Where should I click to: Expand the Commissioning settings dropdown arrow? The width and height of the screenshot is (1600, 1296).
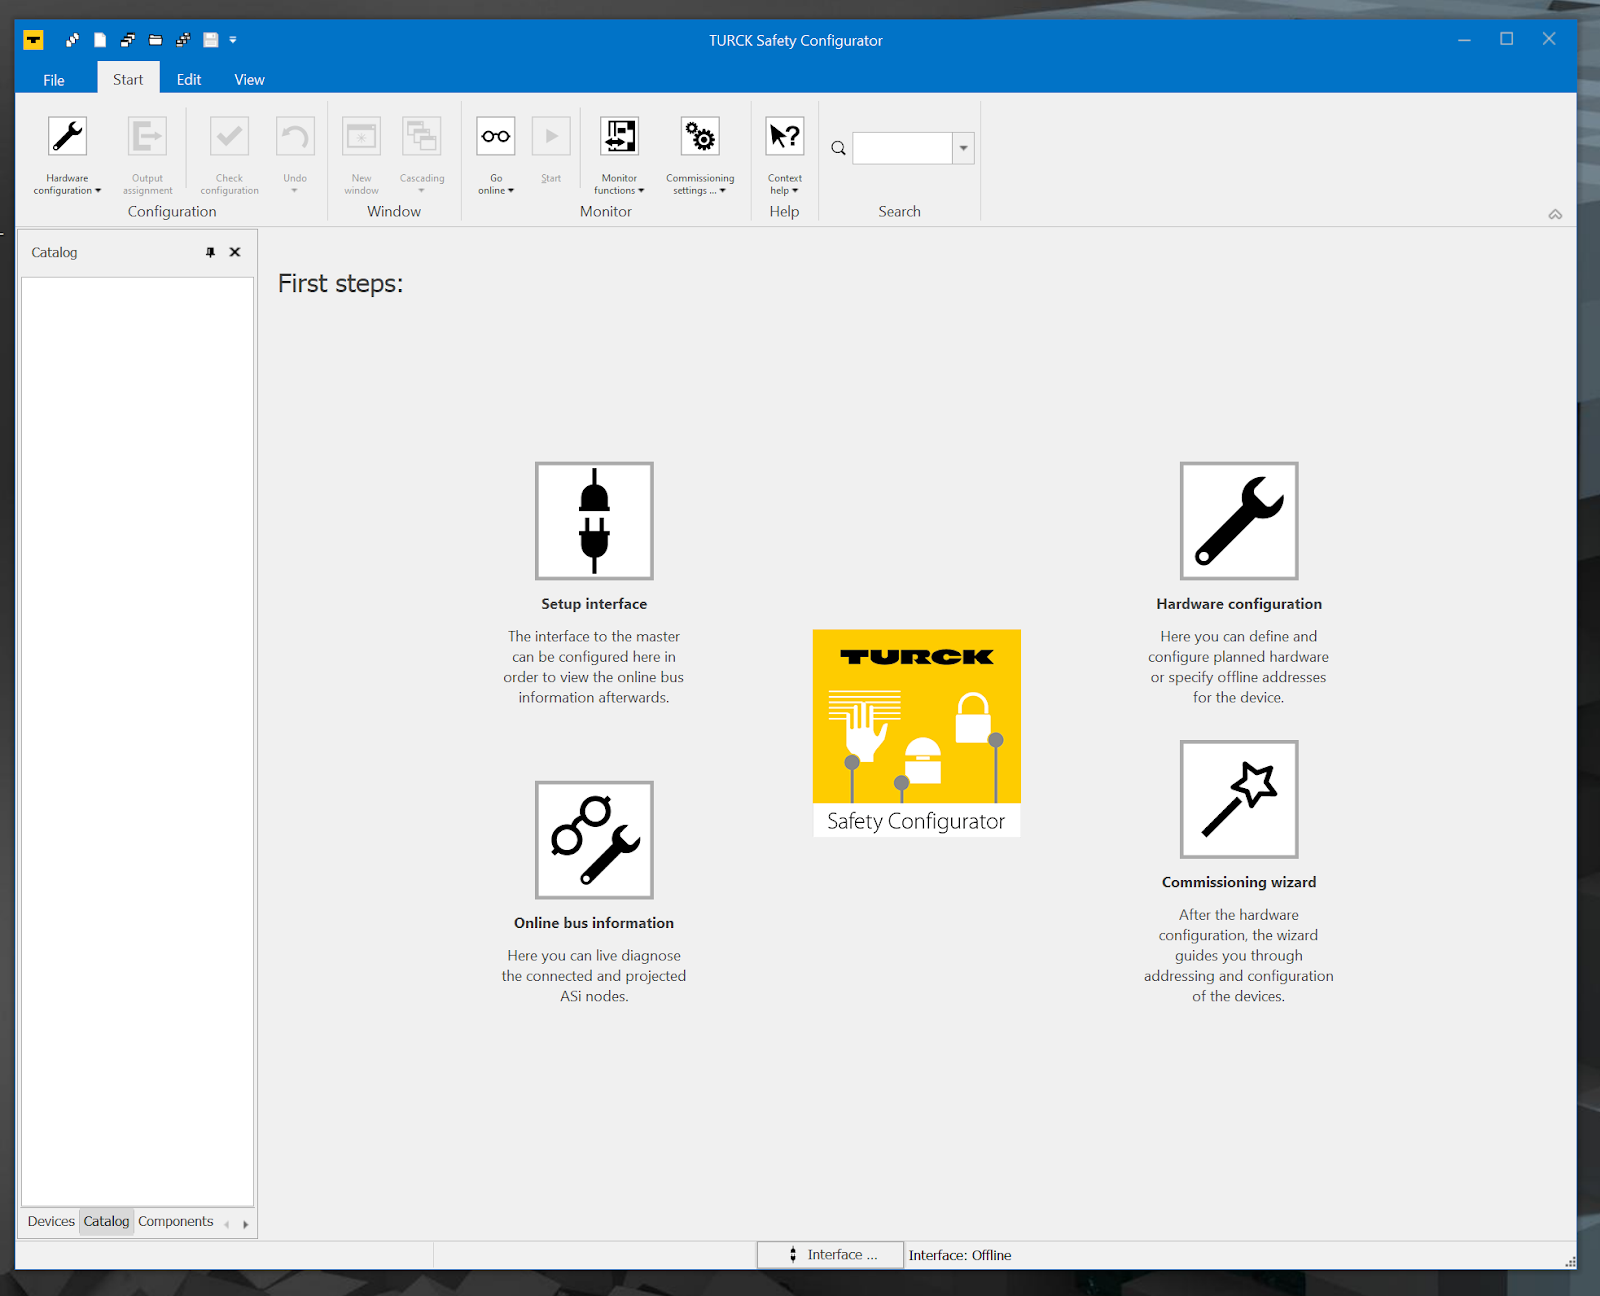coord(723,191)
